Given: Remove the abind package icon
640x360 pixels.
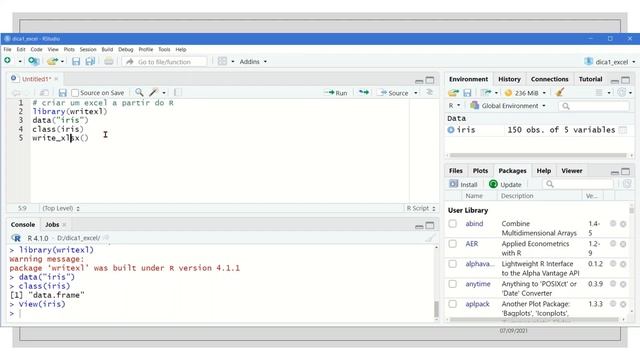Looking at the screenshot, I should 623,224.
